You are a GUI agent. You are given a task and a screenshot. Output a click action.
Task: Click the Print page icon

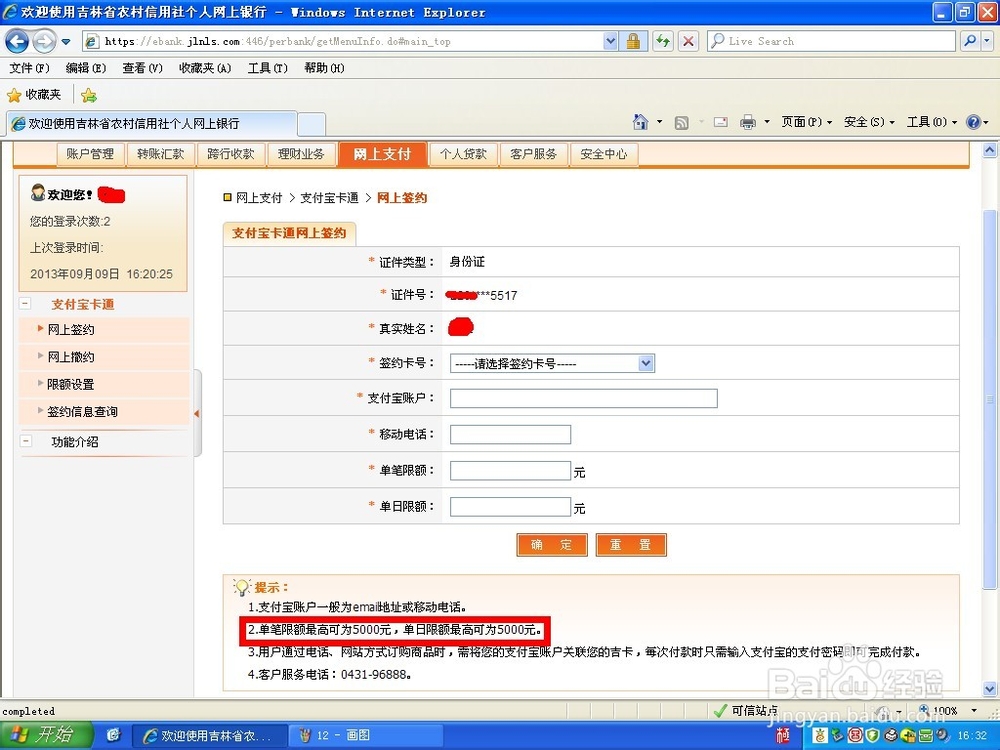pos(747,122)
